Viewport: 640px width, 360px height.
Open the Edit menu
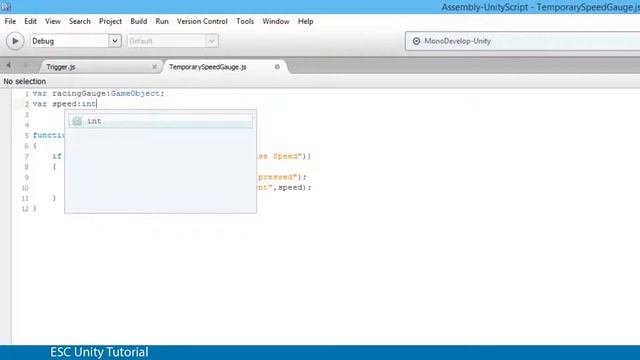click(30, 21)
